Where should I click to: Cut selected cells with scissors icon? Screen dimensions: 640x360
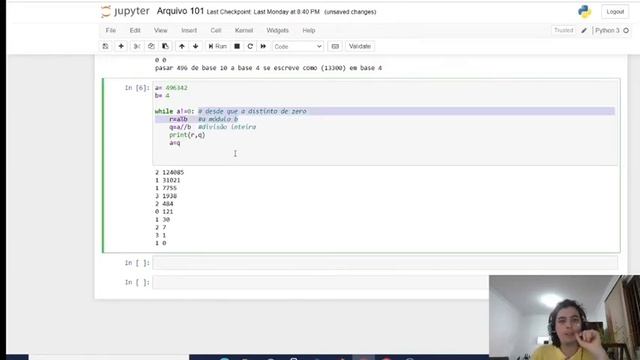[137, 46]
